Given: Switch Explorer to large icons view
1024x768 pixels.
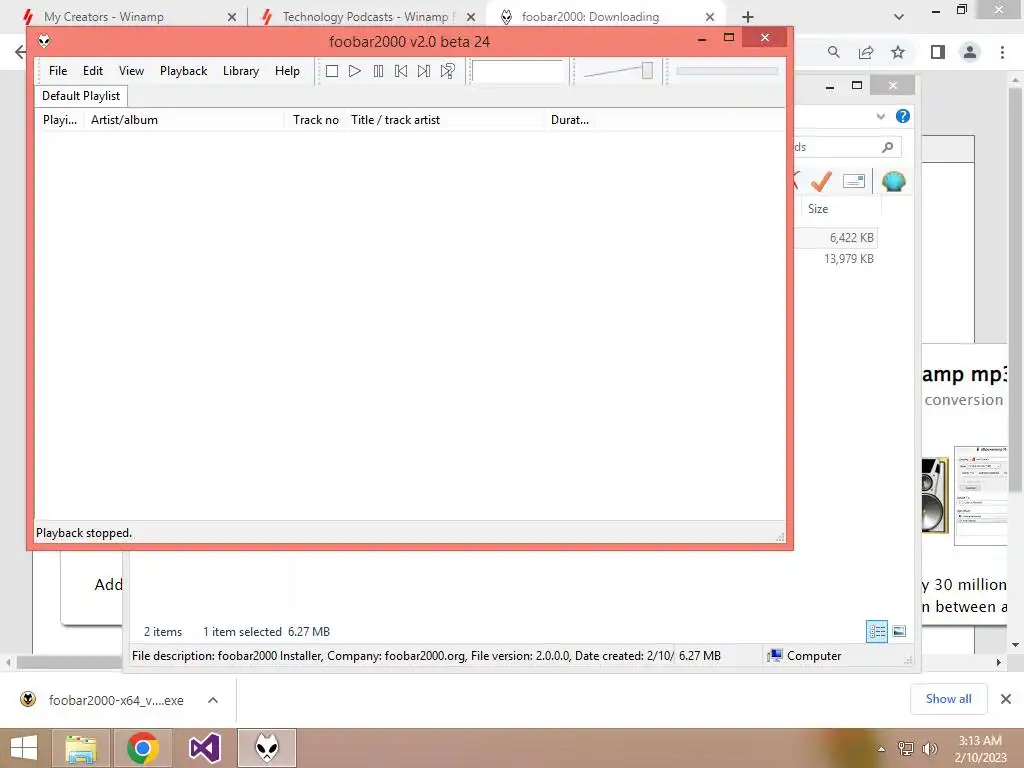Looking at the screenshot, I should click(x=899, y=632).
